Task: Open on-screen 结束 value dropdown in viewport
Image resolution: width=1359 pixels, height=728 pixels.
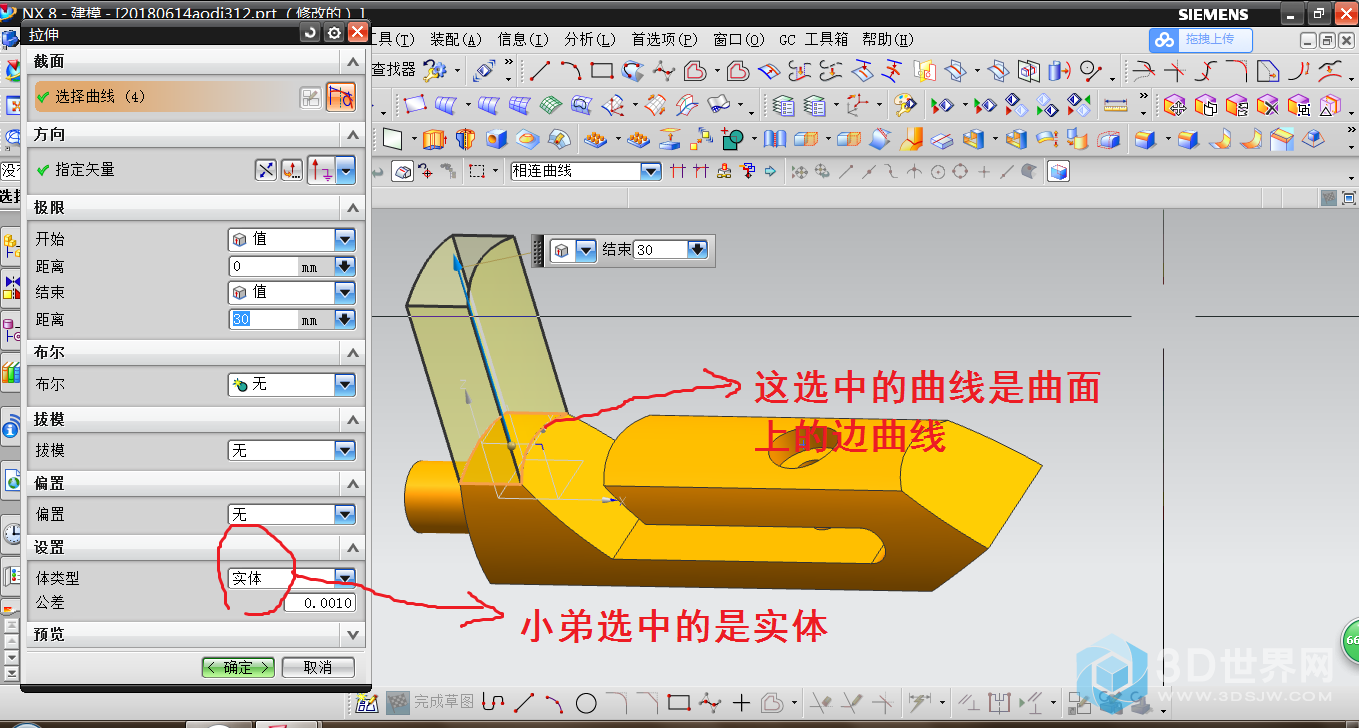Action: pos(697,250)
